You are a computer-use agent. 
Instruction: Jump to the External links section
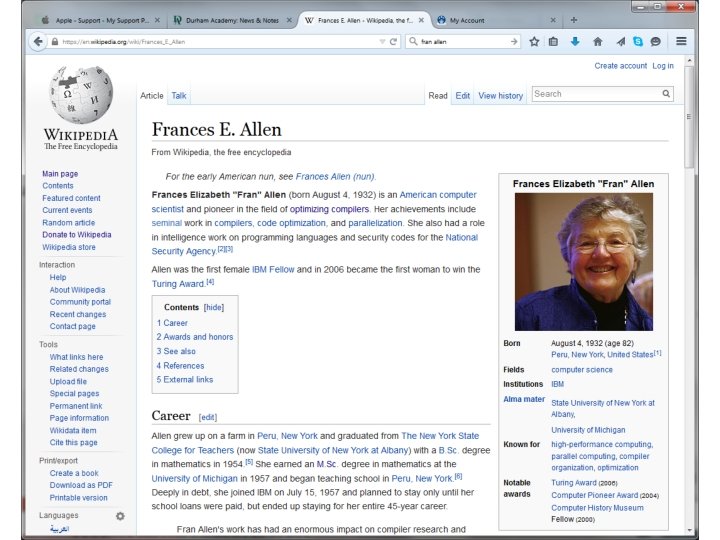point(185,379)
